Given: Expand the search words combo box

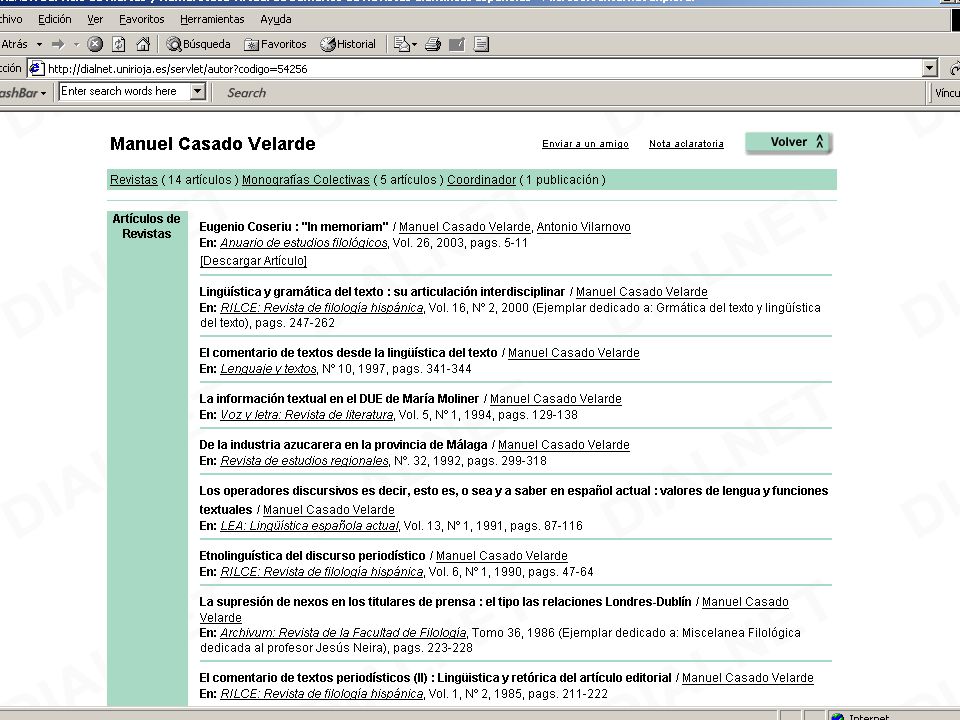Looking at the screenshot, I should click(x=197, y=92).
